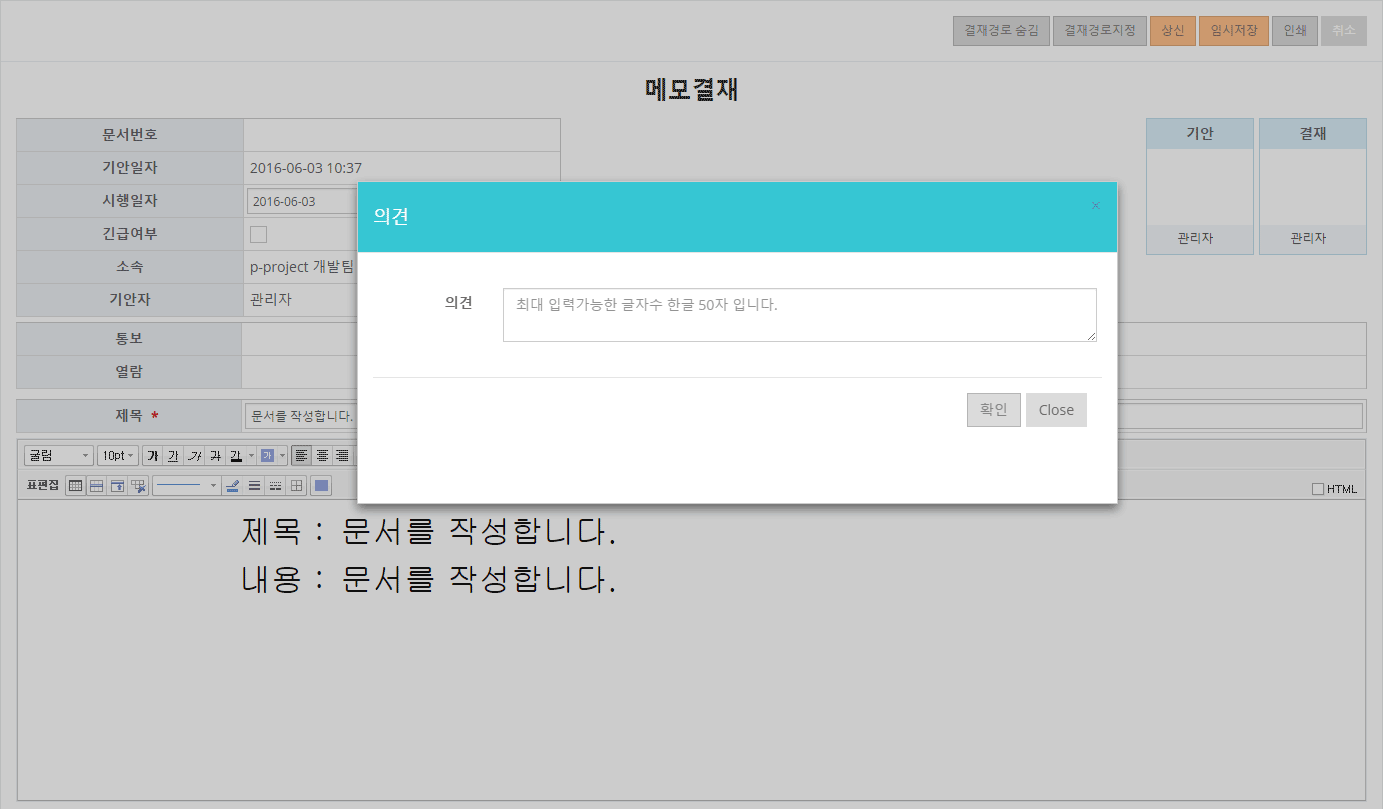Click the 기안 approval box

pyautogui.click(x=1200, y=186)
